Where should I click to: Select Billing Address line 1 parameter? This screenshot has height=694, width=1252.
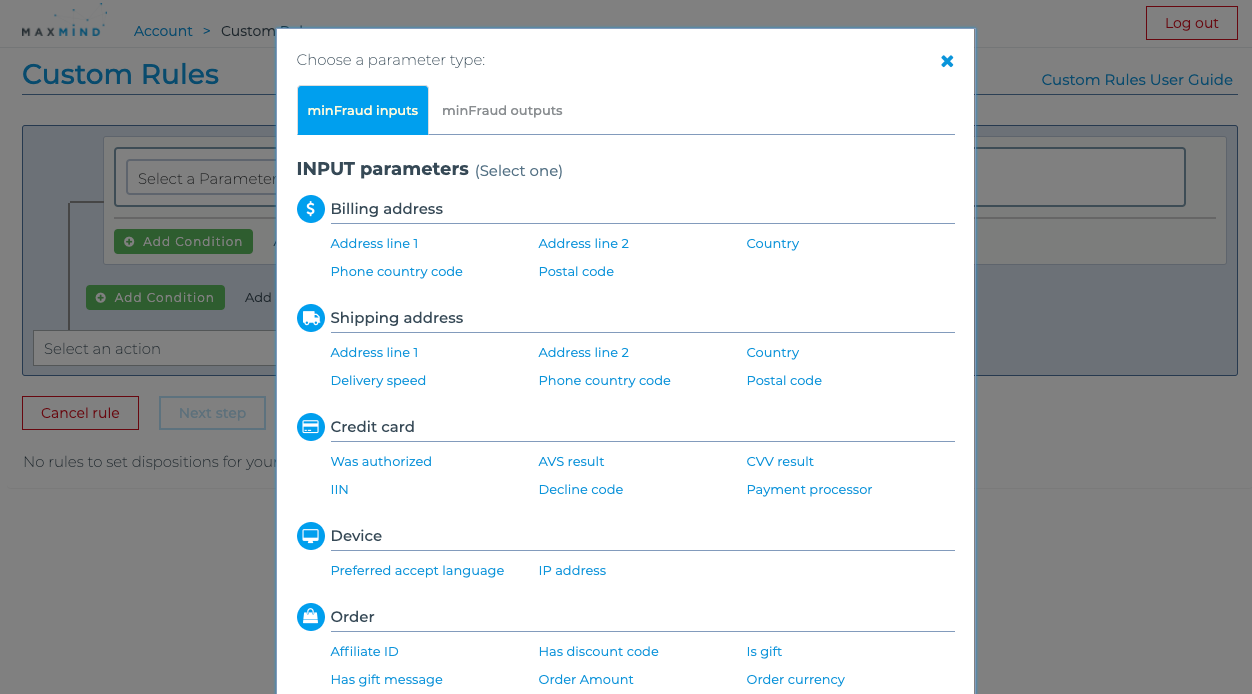(x=374, y=243)
